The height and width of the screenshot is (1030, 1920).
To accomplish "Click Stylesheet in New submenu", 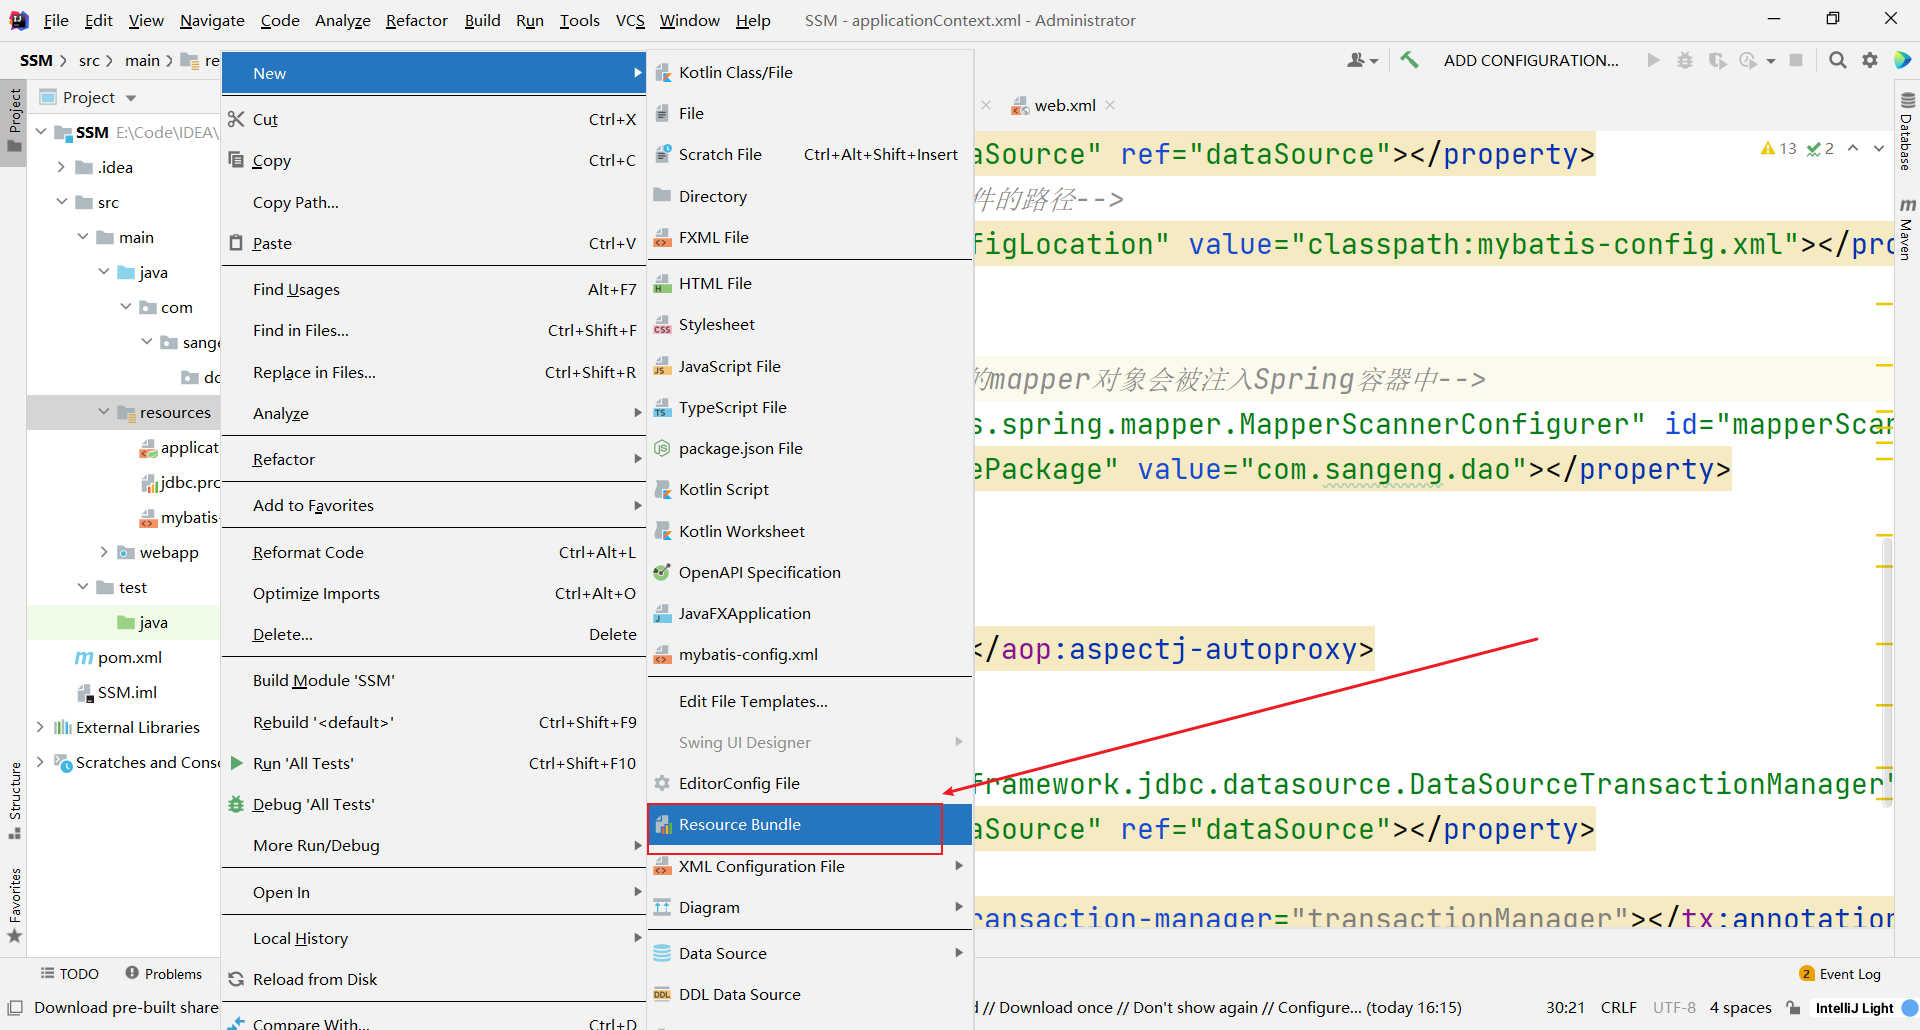I will pyautogui.click(x=810, y=324).
